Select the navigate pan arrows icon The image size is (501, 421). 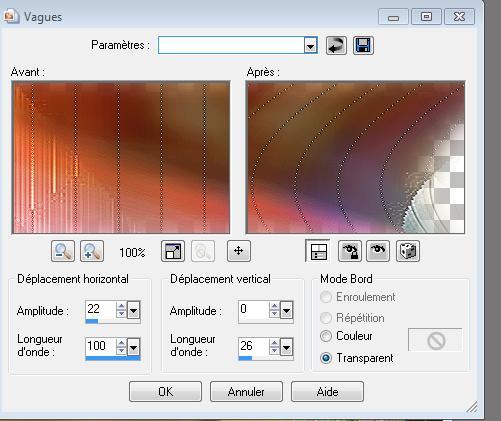tap(239, 251)
